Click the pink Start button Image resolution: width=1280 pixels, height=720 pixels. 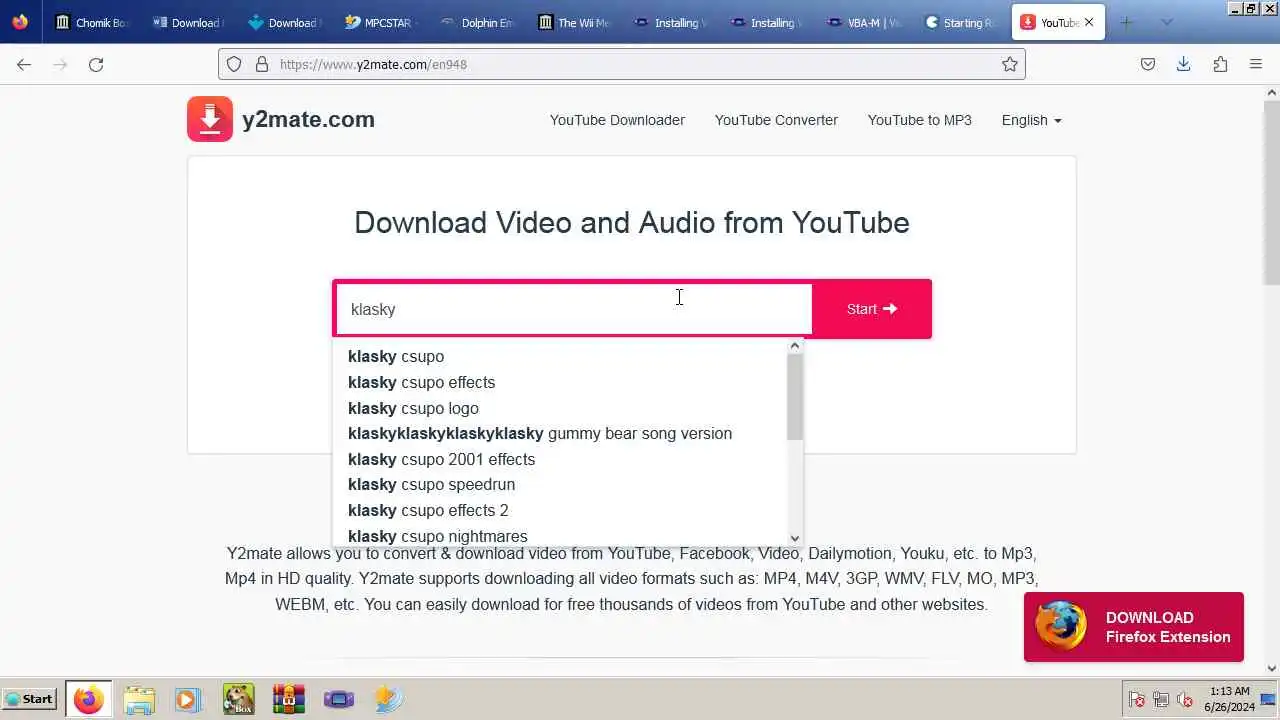click(871, 309)
